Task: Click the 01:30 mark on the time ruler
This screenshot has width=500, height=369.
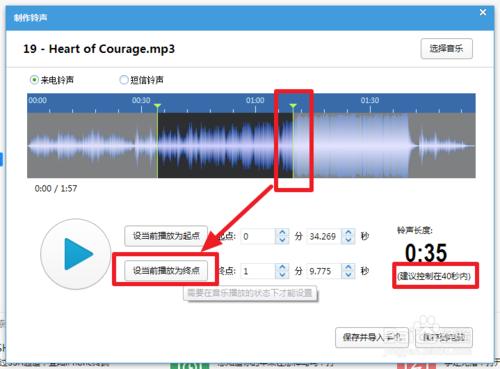Action: (x=370, y=100)
